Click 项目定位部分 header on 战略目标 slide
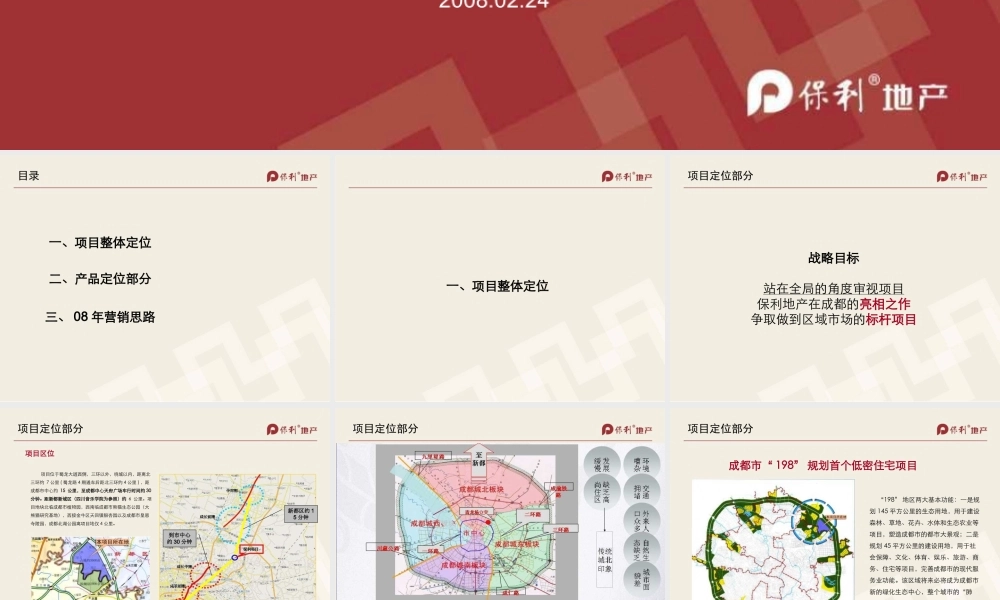Image resolution: width=1000 pixels, height=600 pixels. click(720, 175)
